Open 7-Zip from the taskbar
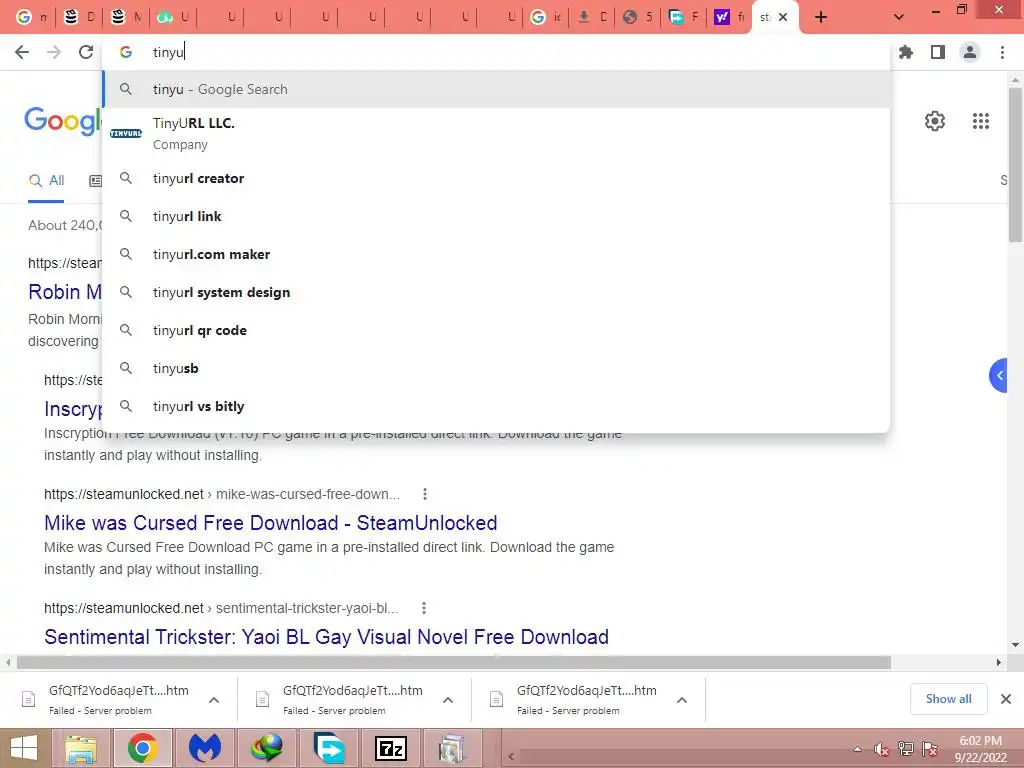This screenshot has height=768, width=1024. [x=391, y=748]
